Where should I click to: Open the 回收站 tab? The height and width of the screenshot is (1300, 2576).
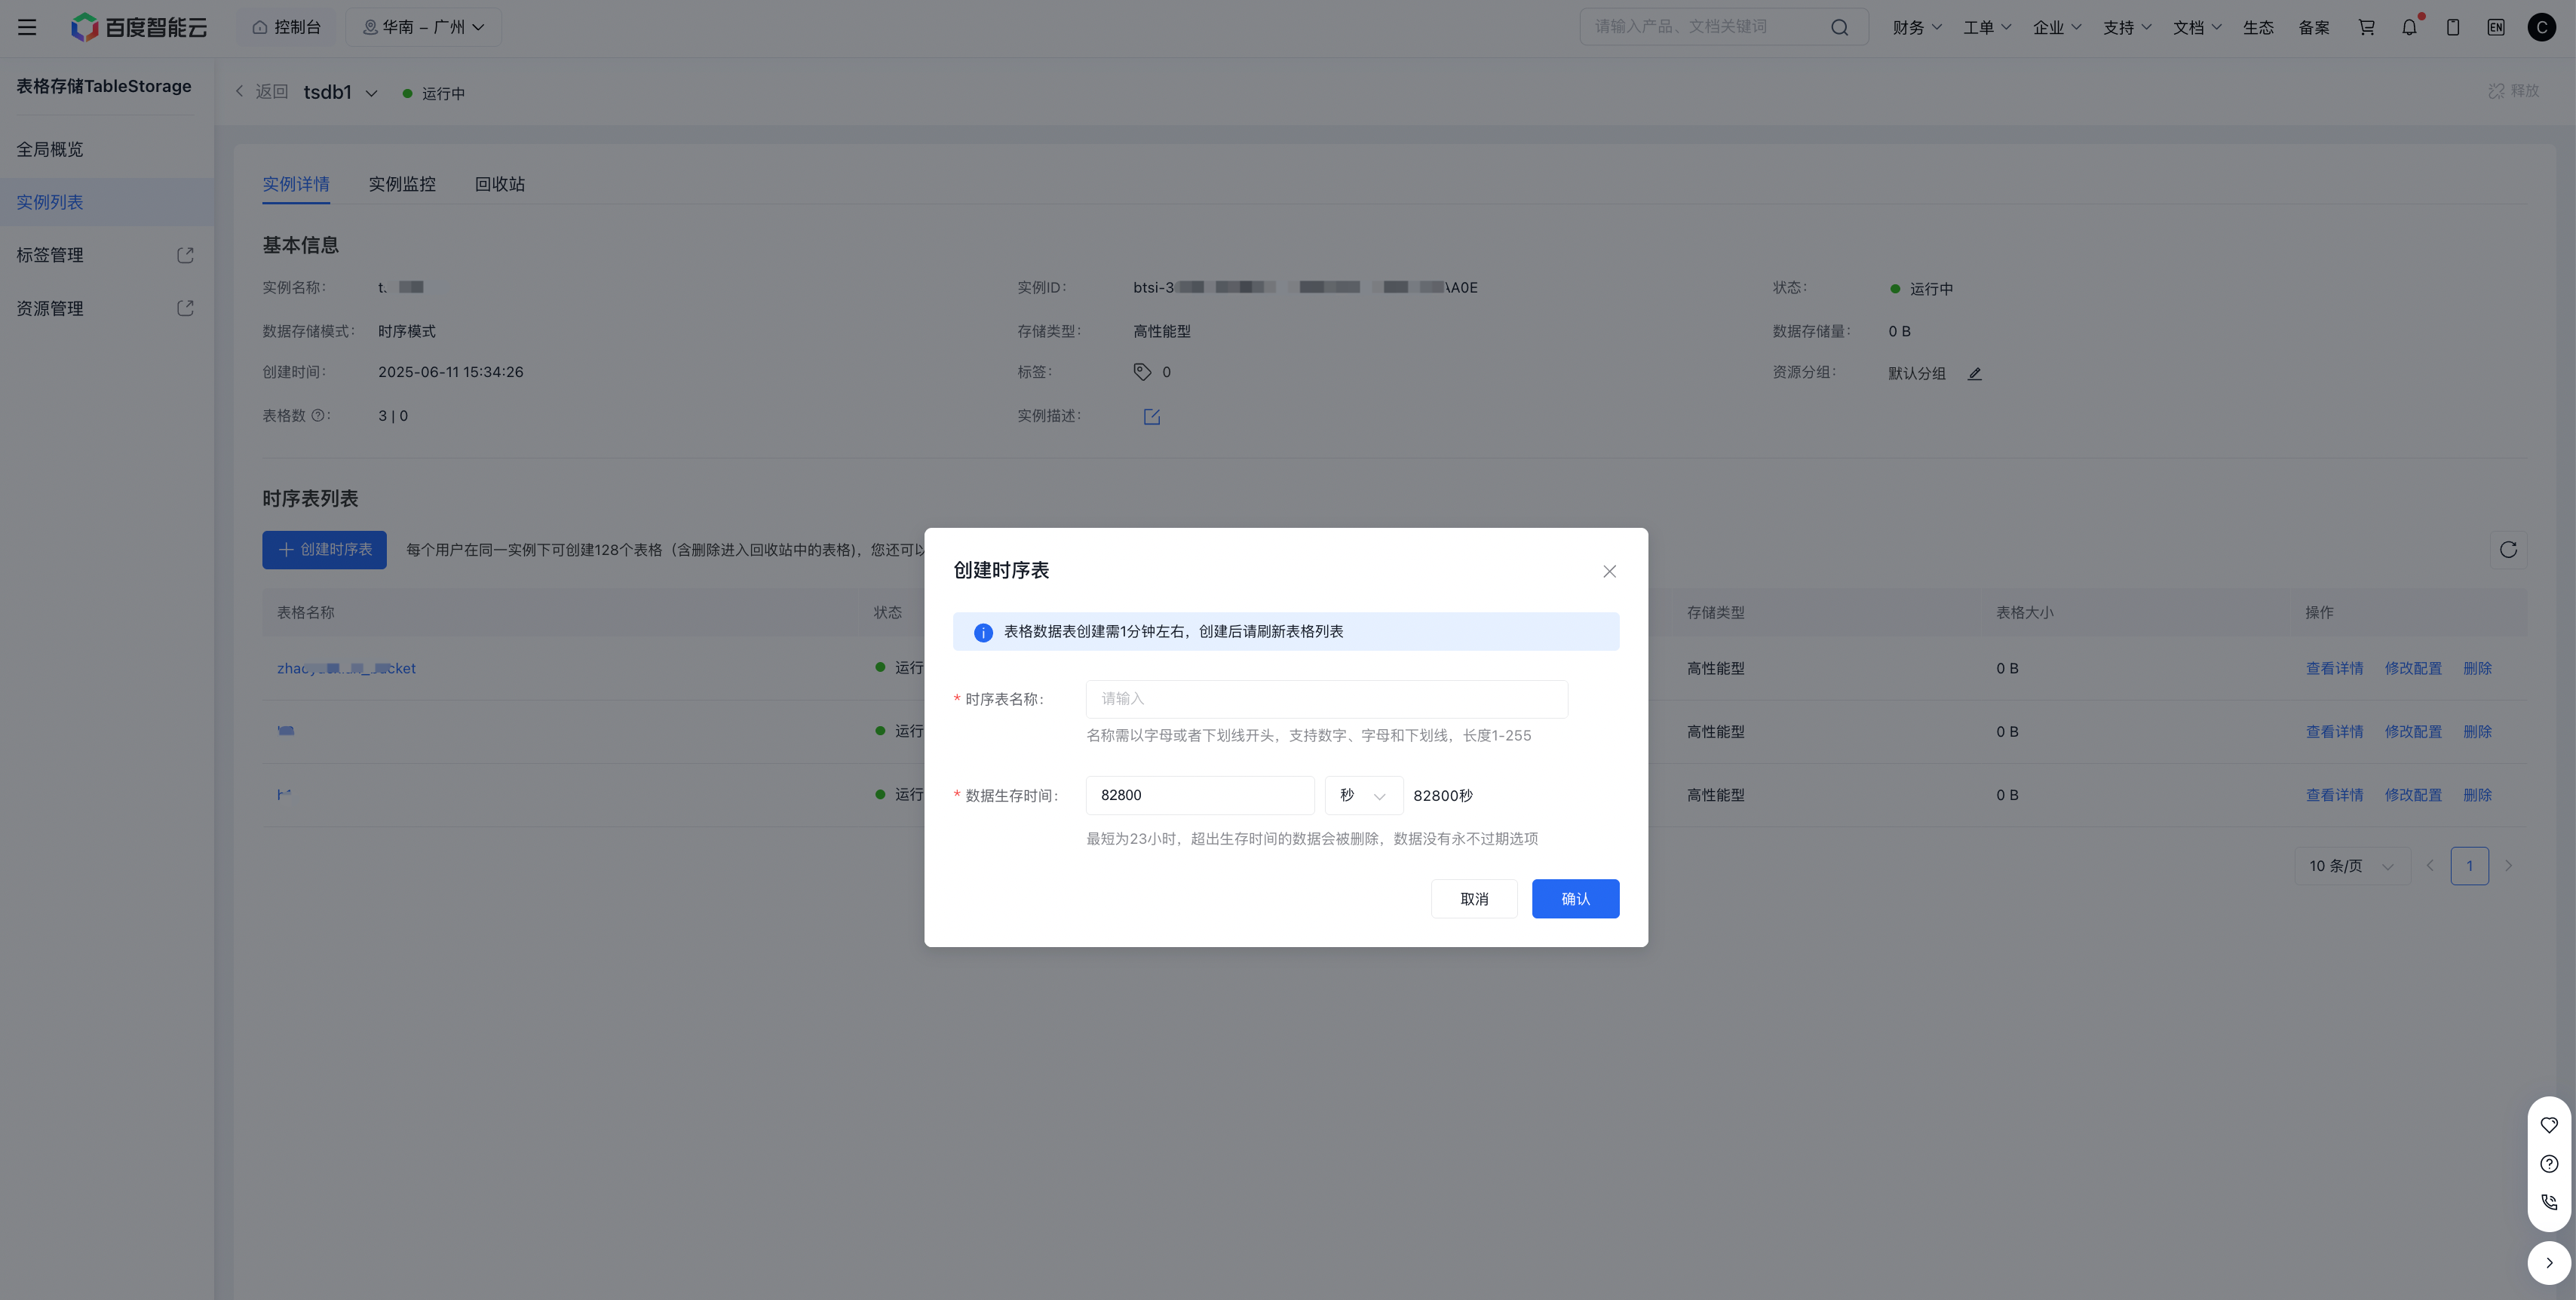pyautogui.click(x=499, y=184)
